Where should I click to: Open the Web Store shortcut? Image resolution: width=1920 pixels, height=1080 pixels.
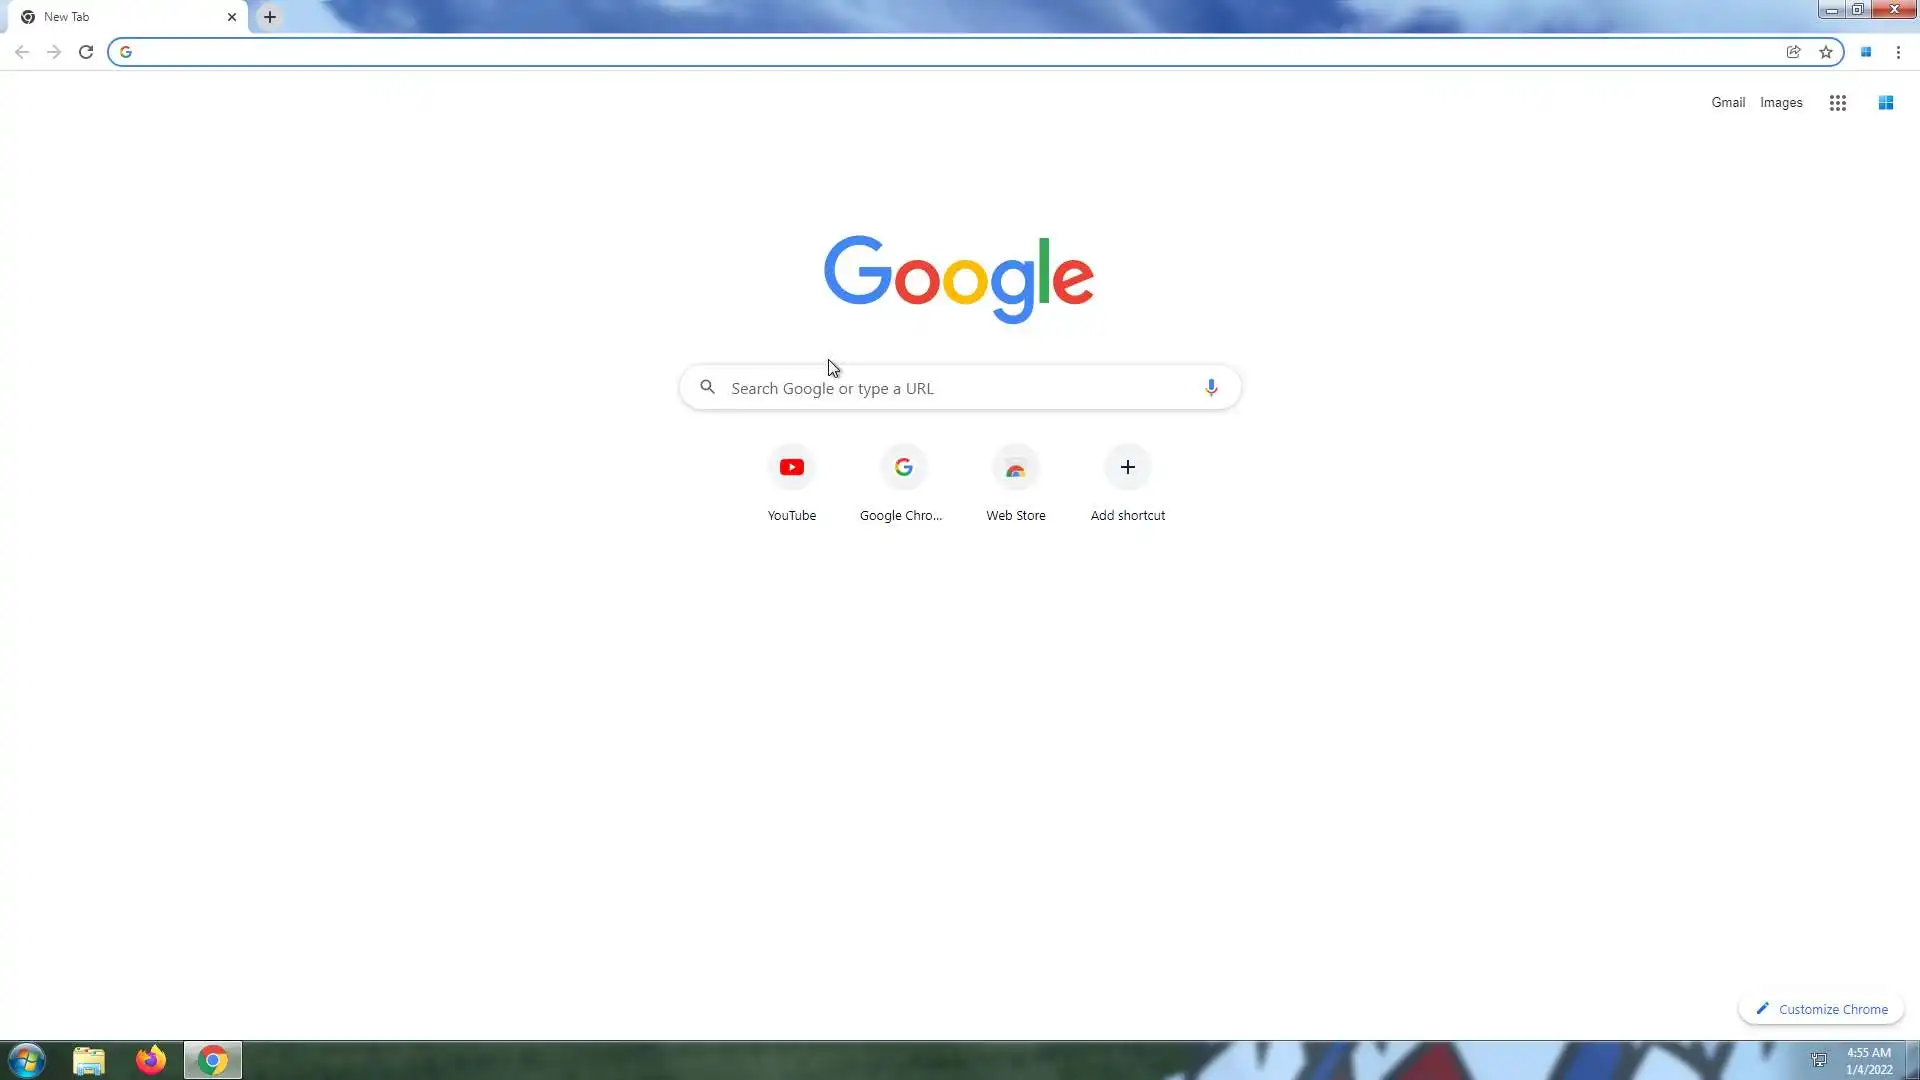click(1015, 468)
